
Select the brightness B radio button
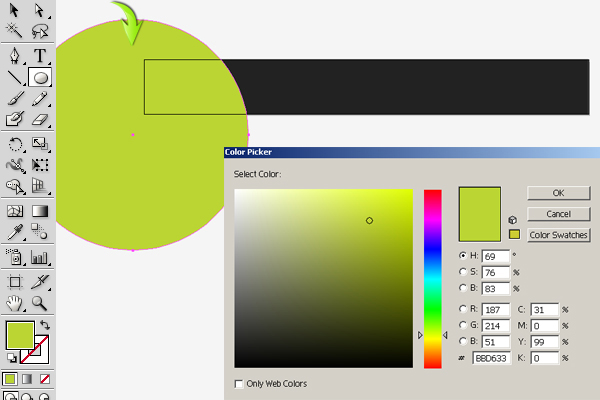coord(463,287)
